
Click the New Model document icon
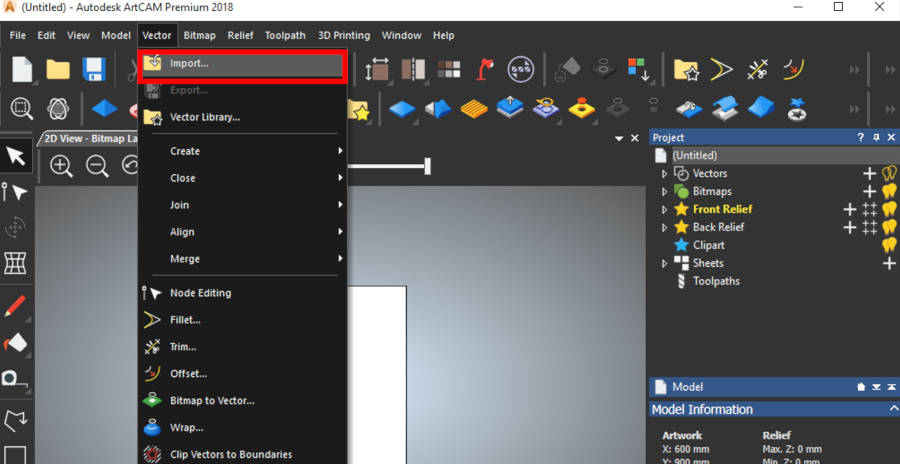pos(22,69)
